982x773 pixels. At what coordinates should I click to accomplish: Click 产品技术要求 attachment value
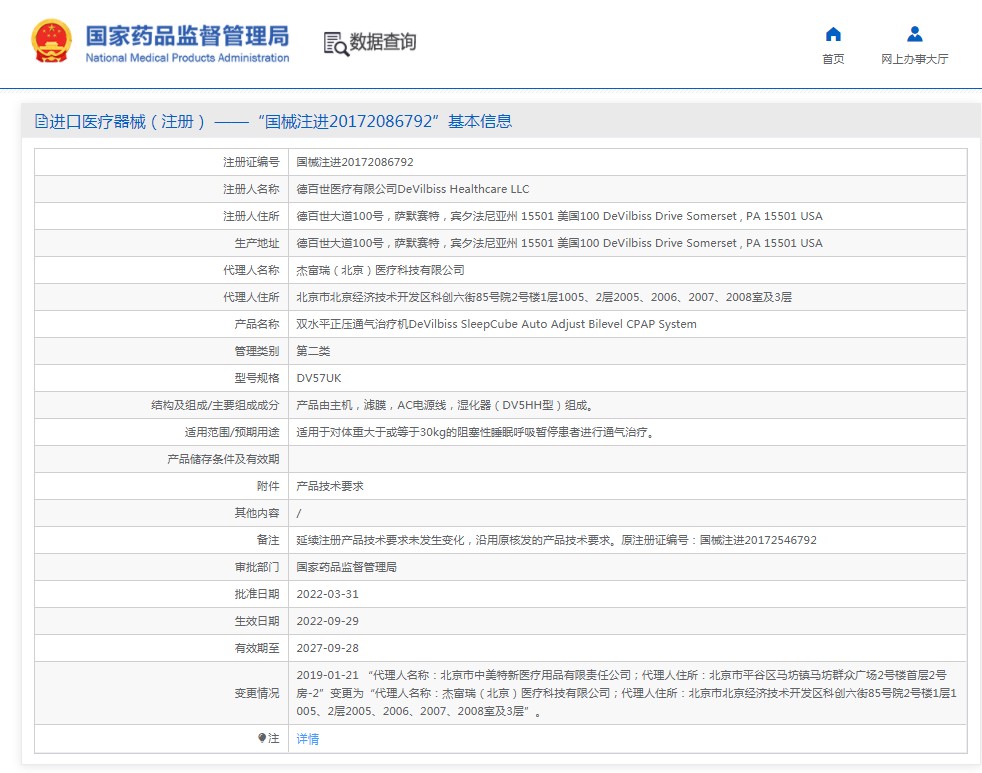click(x=329, y=486)
